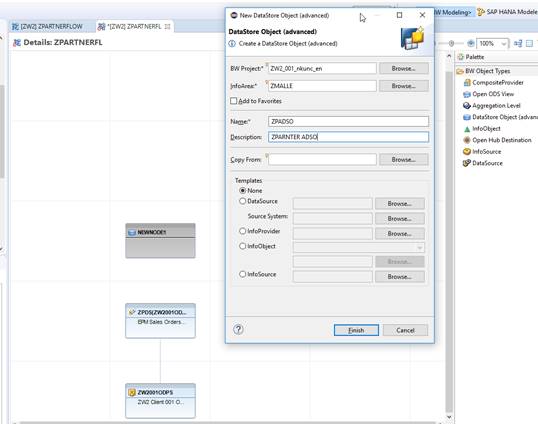The image size is (538, 424).
Task: Select InfoSource in the Palette
Action: click(x=482, y=152)
